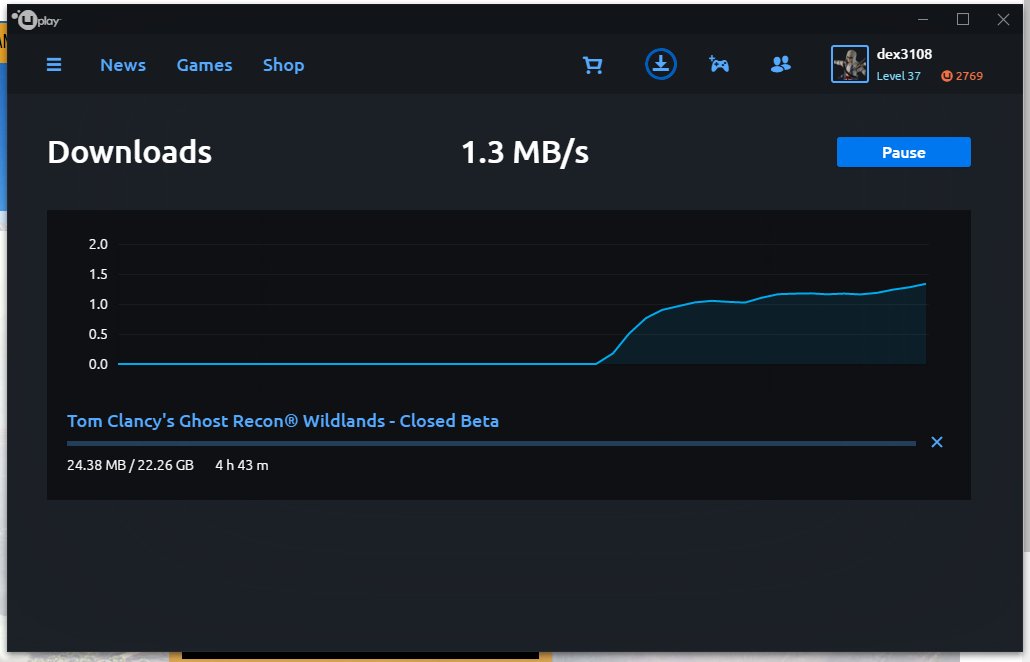
Task: Click the Downloads heading
Action: (x=129, y=152)
